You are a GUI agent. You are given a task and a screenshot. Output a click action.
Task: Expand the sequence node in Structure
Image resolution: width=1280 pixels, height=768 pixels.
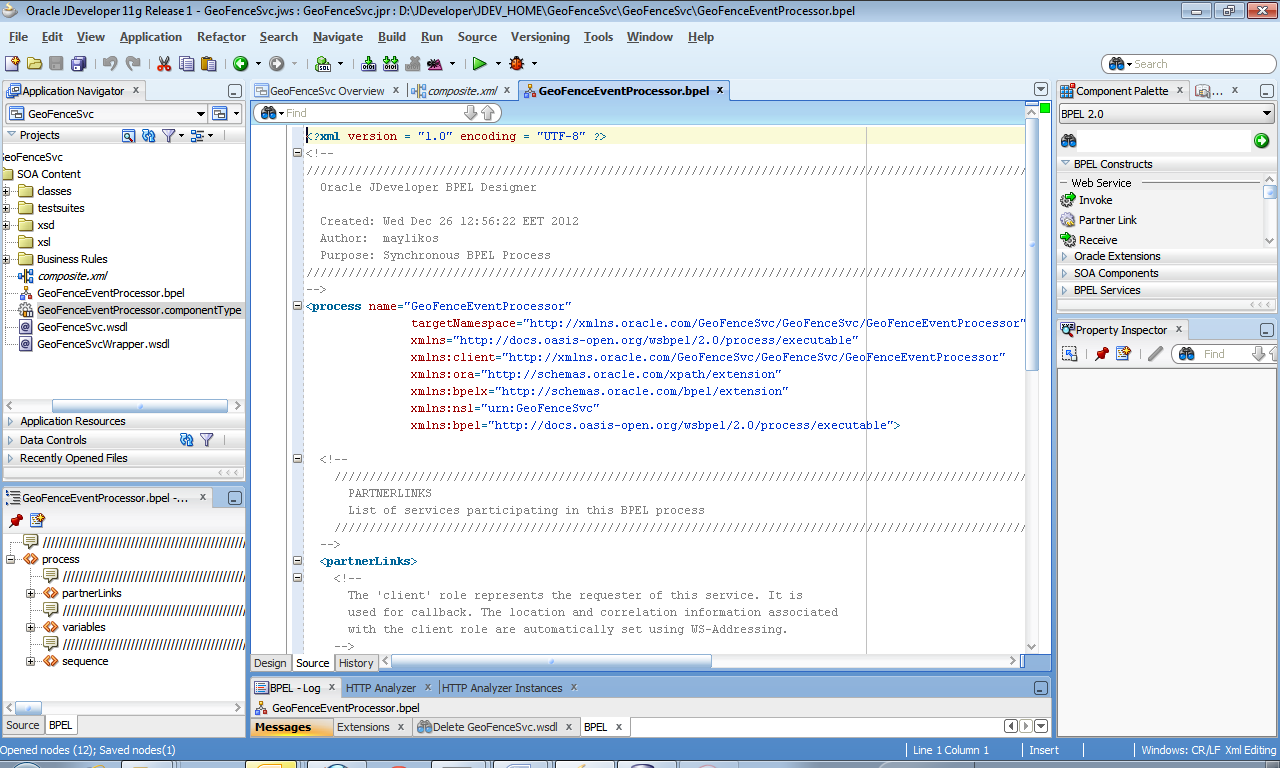pyautogui.click(x=31, y=661)
